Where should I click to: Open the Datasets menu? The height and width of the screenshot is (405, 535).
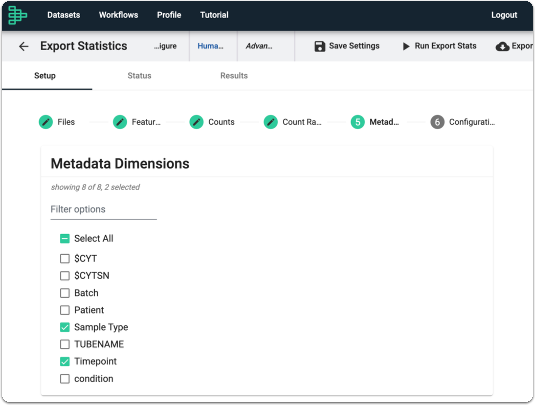[x=63, y=15]
